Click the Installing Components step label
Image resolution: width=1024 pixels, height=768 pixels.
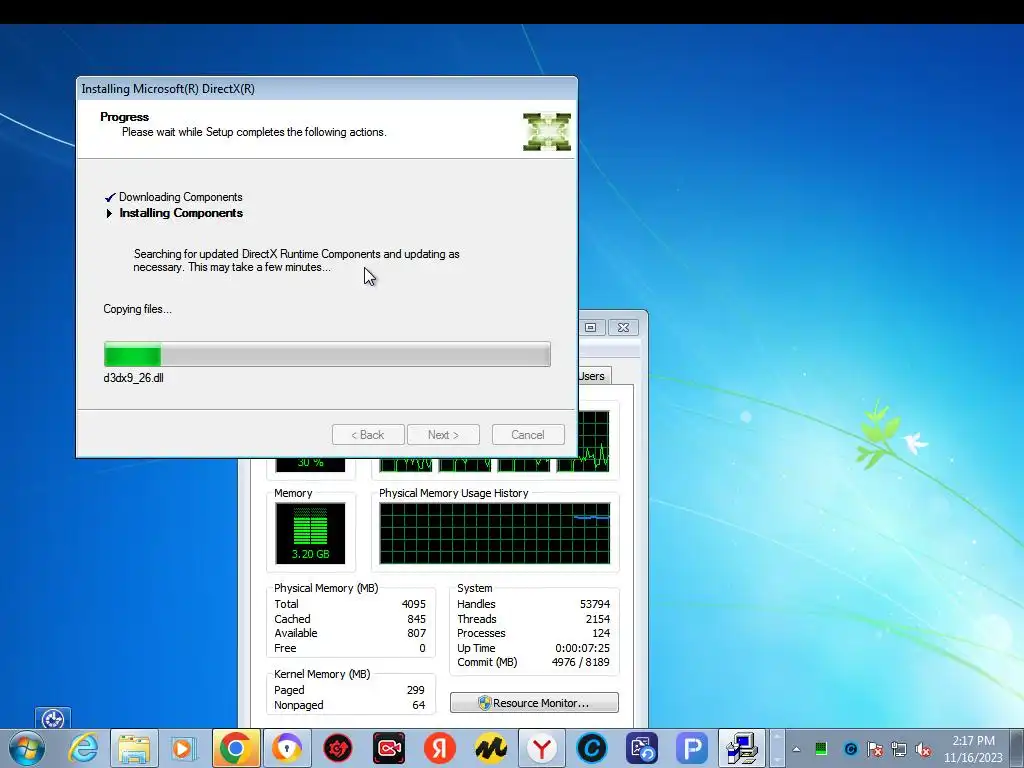[181, 213]
